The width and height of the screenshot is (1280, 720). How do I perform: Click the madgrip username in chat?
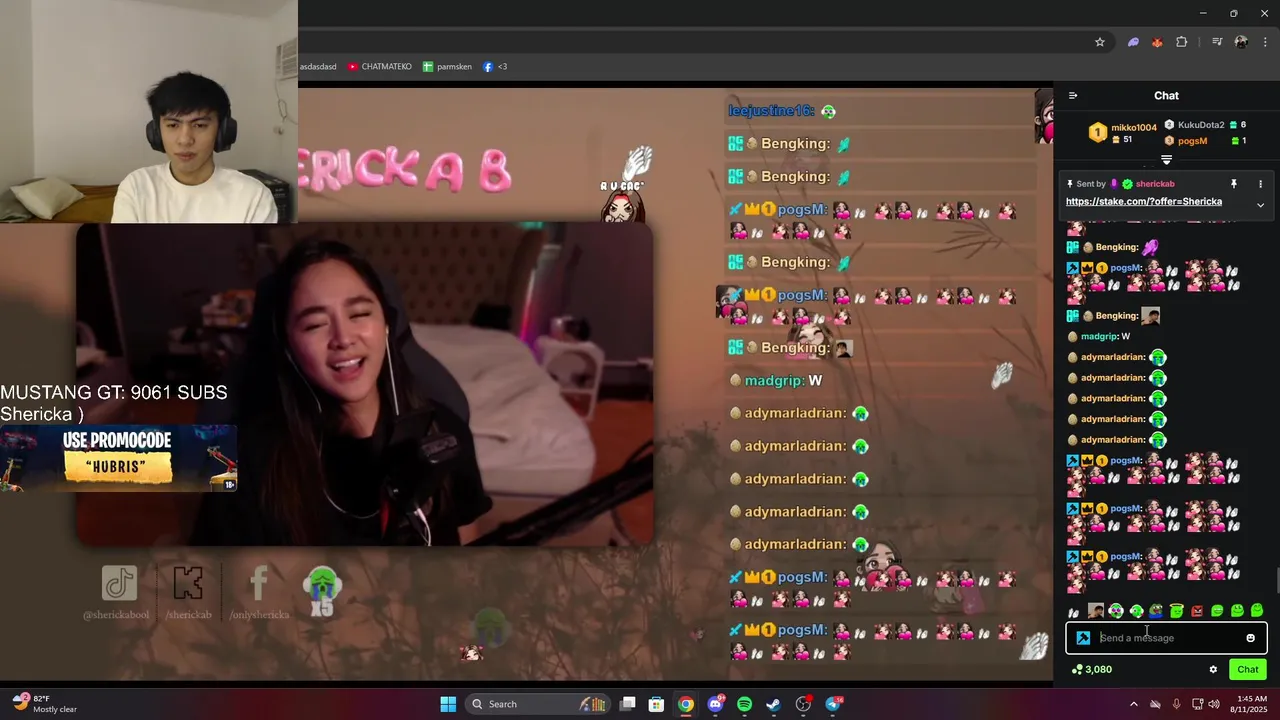coord(1099,337)
